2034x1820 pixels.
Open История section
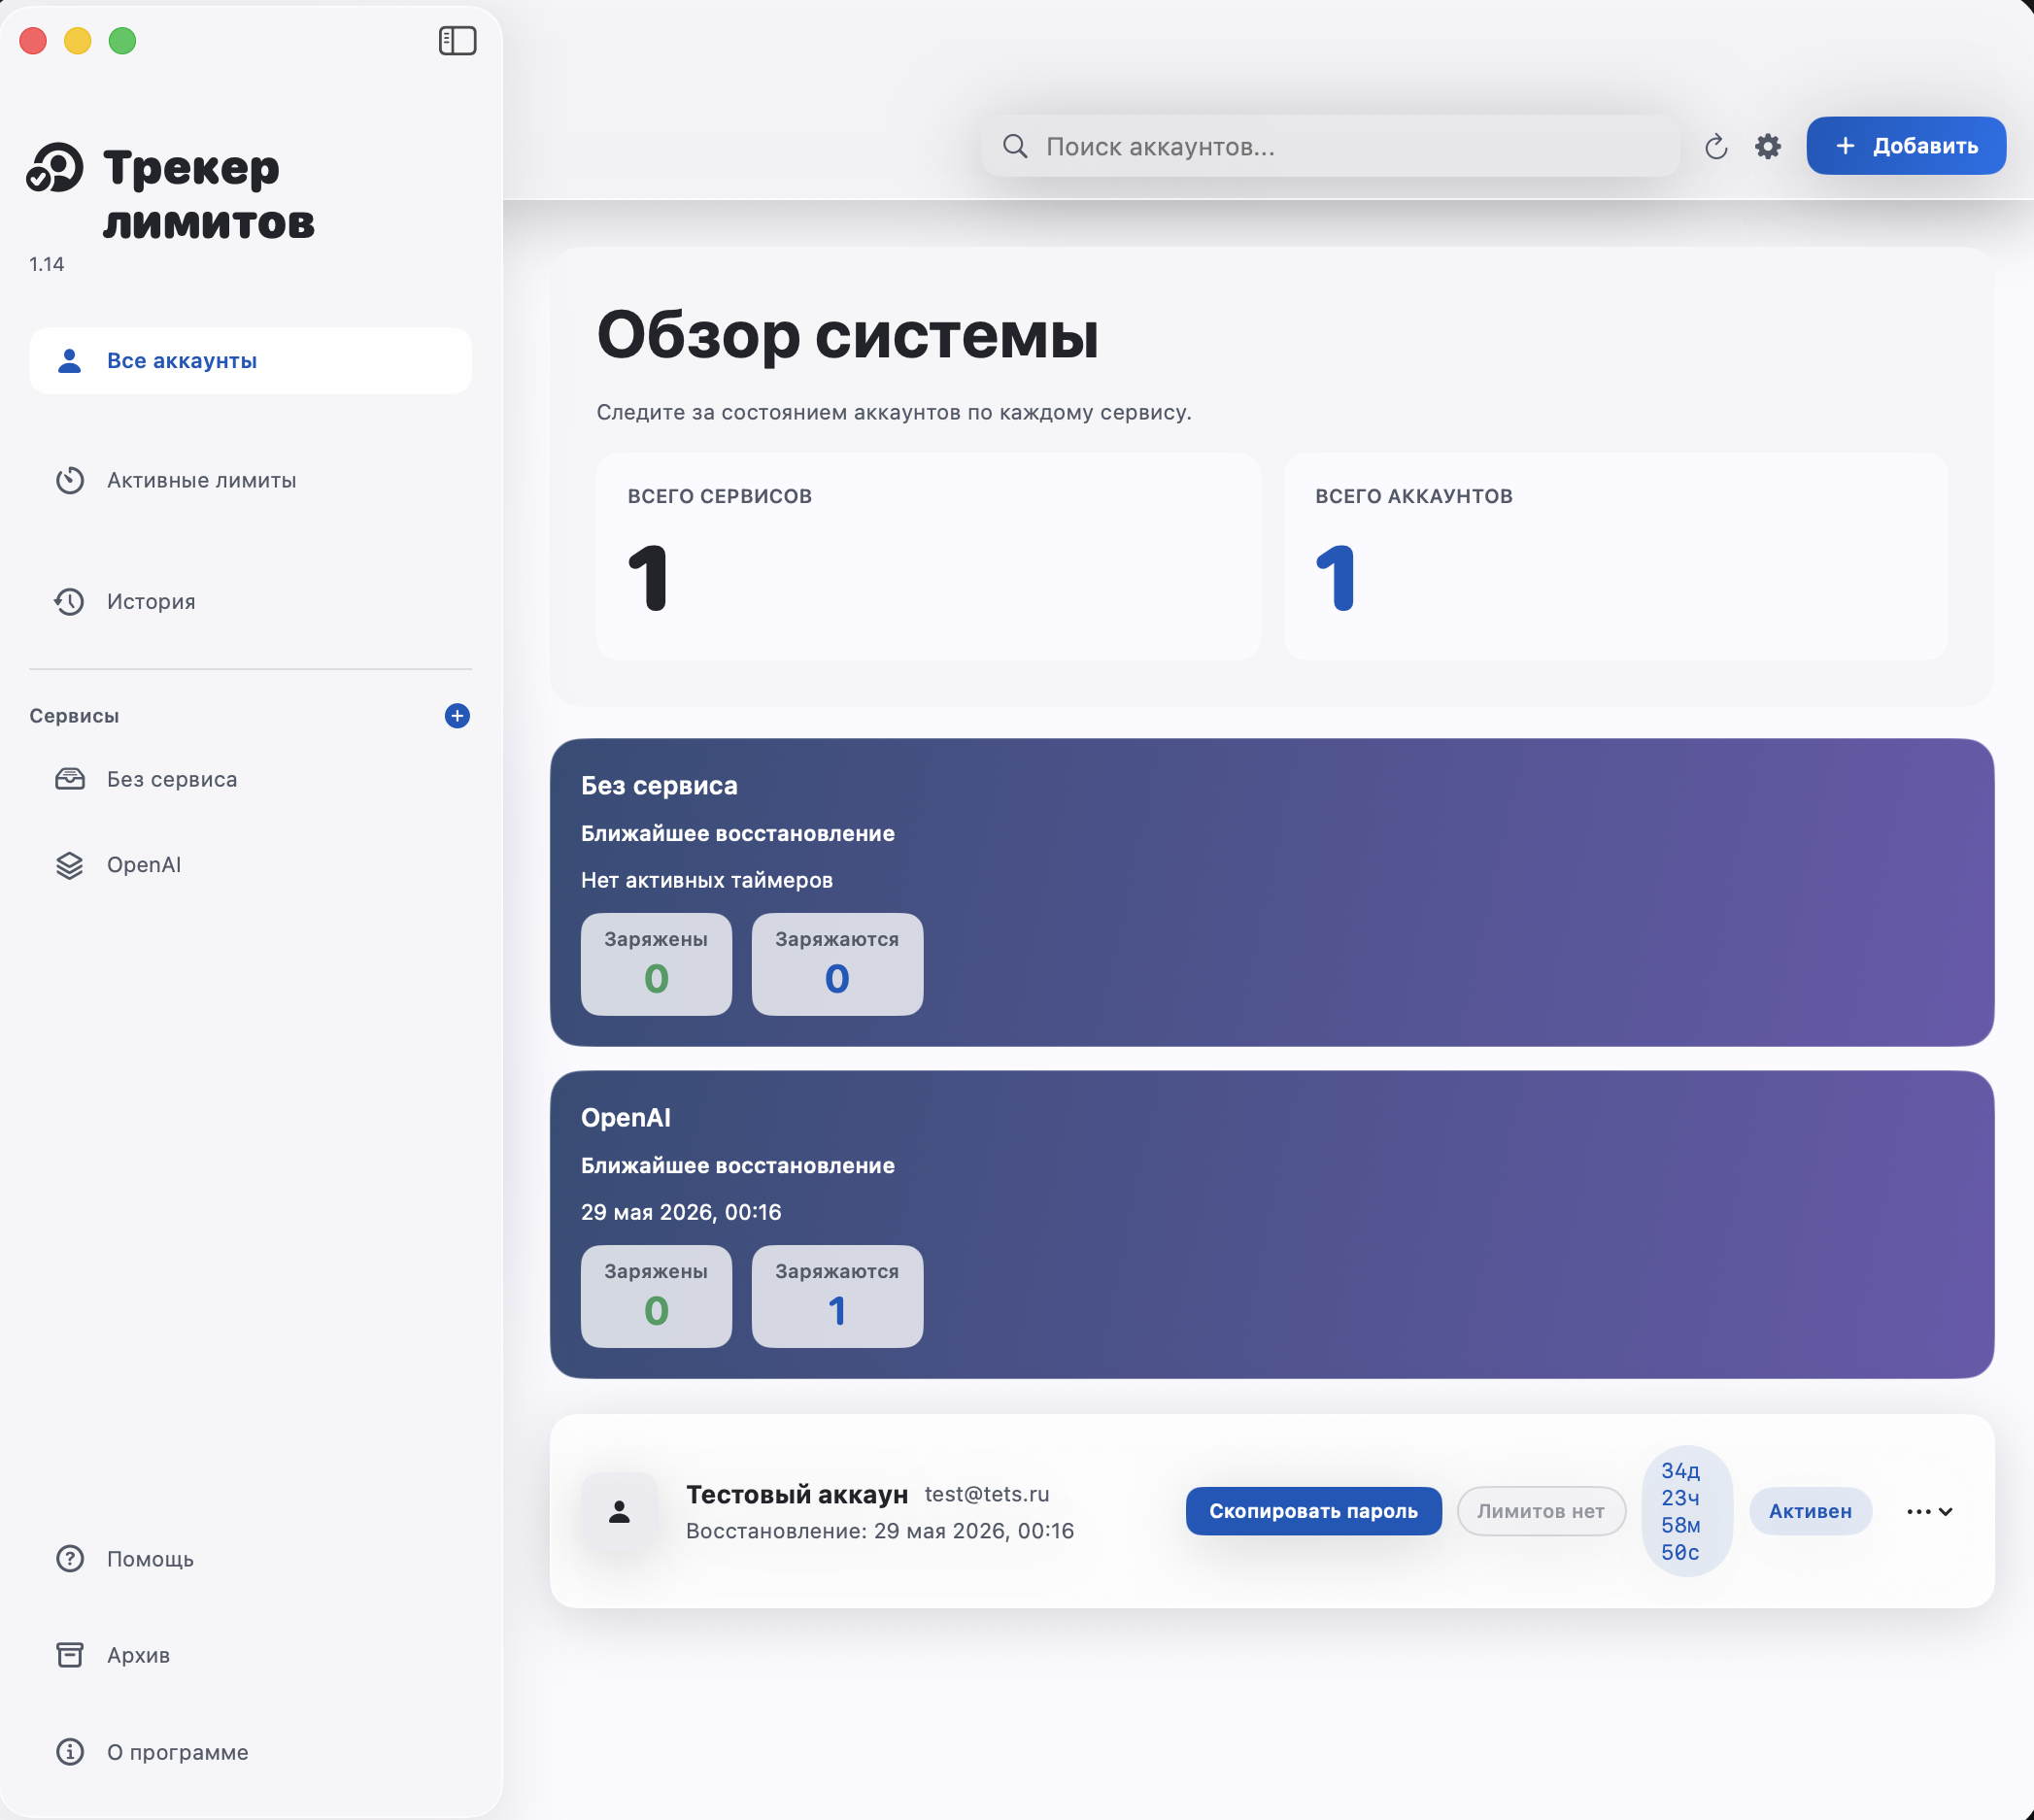(250, 602)
